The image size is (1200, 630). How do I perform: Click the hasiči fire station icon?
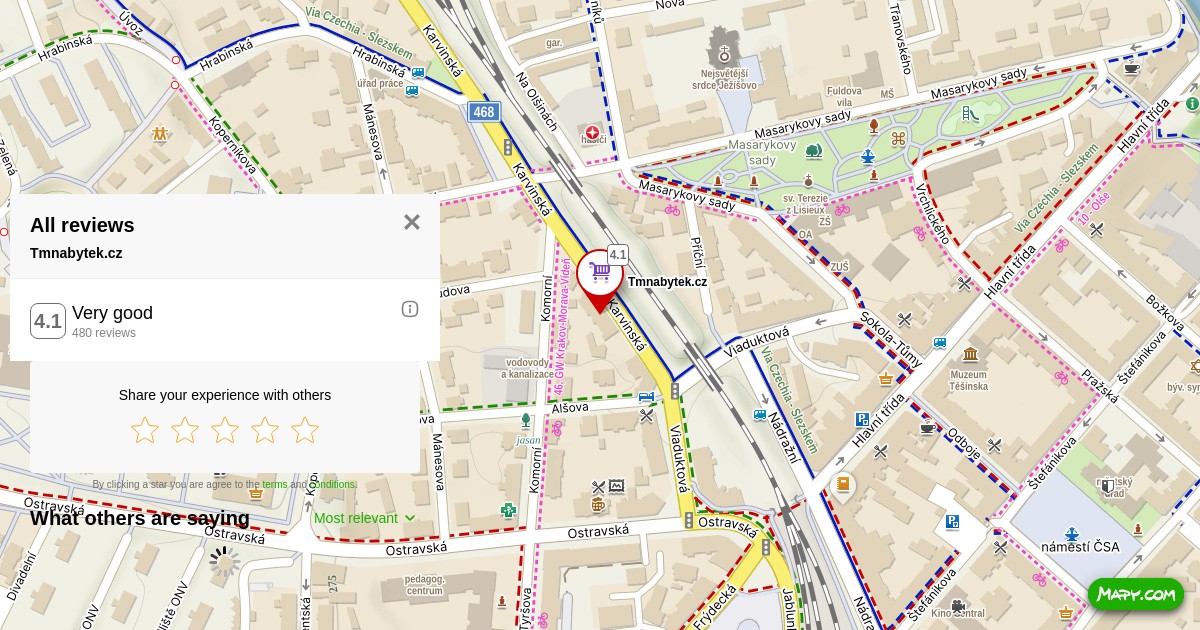coord(593,132)
